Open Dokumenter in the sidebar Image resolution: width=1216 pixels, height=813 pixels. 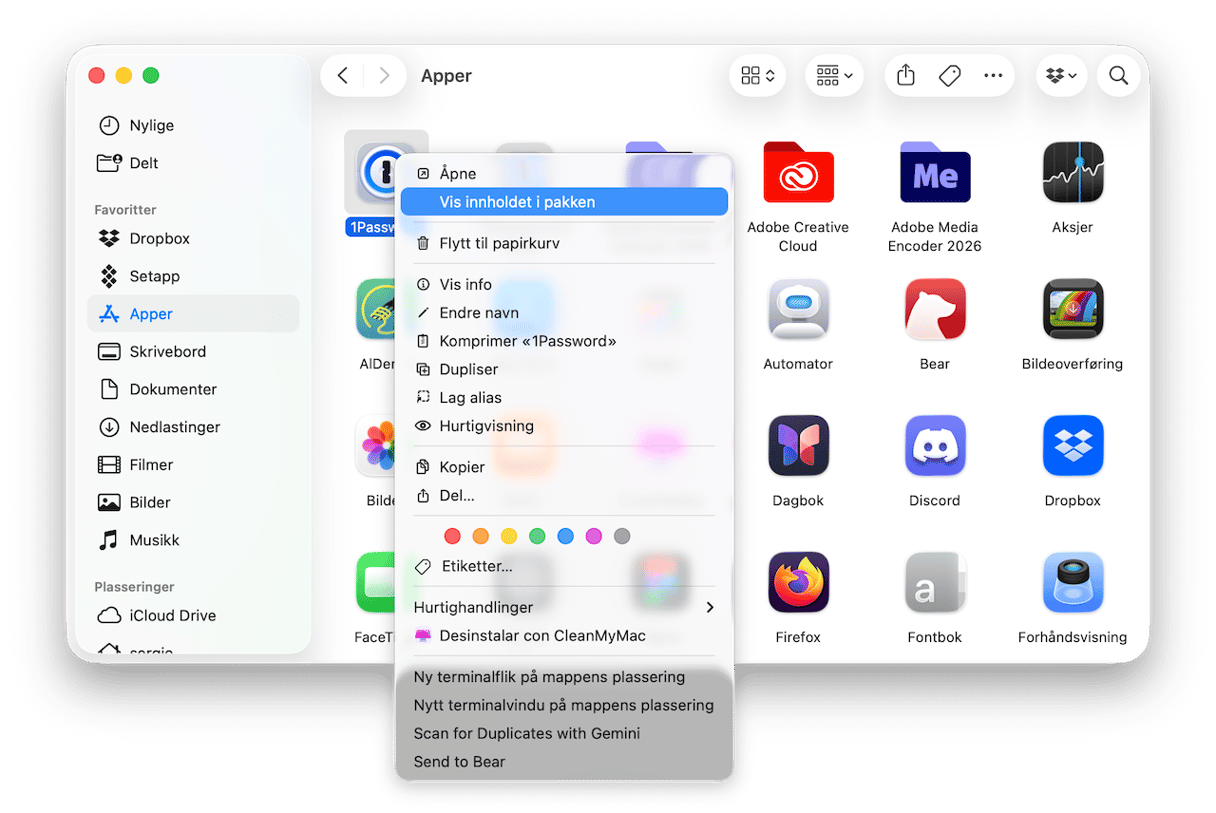(x=193, y=389)
